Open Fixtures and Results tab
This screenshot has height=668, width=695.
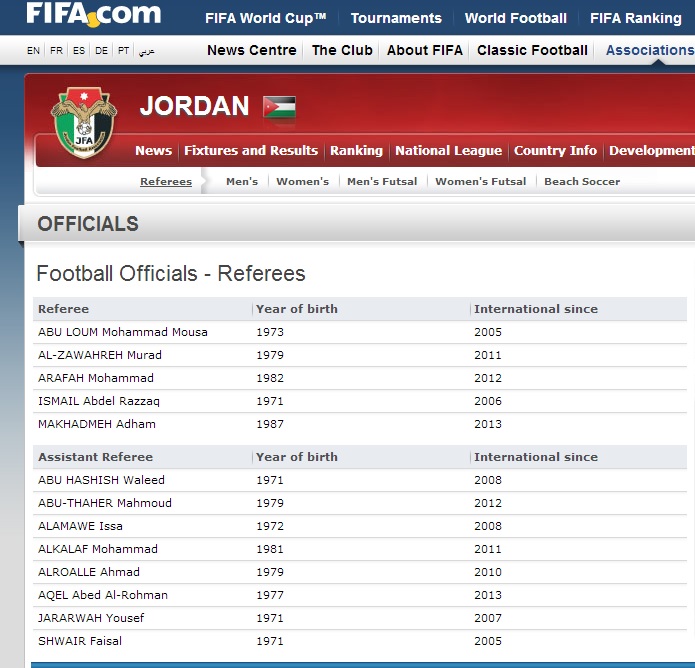(251, 151)
